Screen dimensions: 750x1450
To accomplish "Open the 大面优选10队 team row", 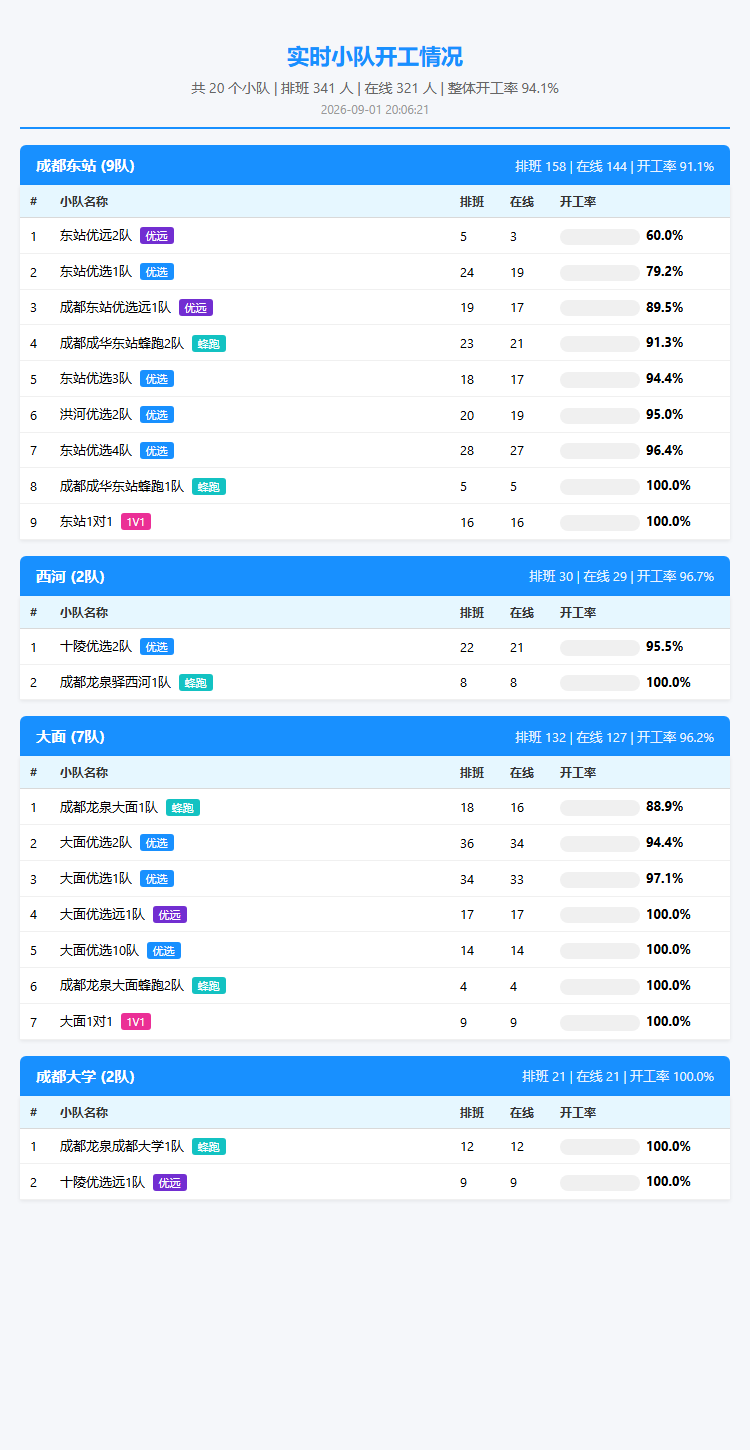I will (x=375, y=950).
